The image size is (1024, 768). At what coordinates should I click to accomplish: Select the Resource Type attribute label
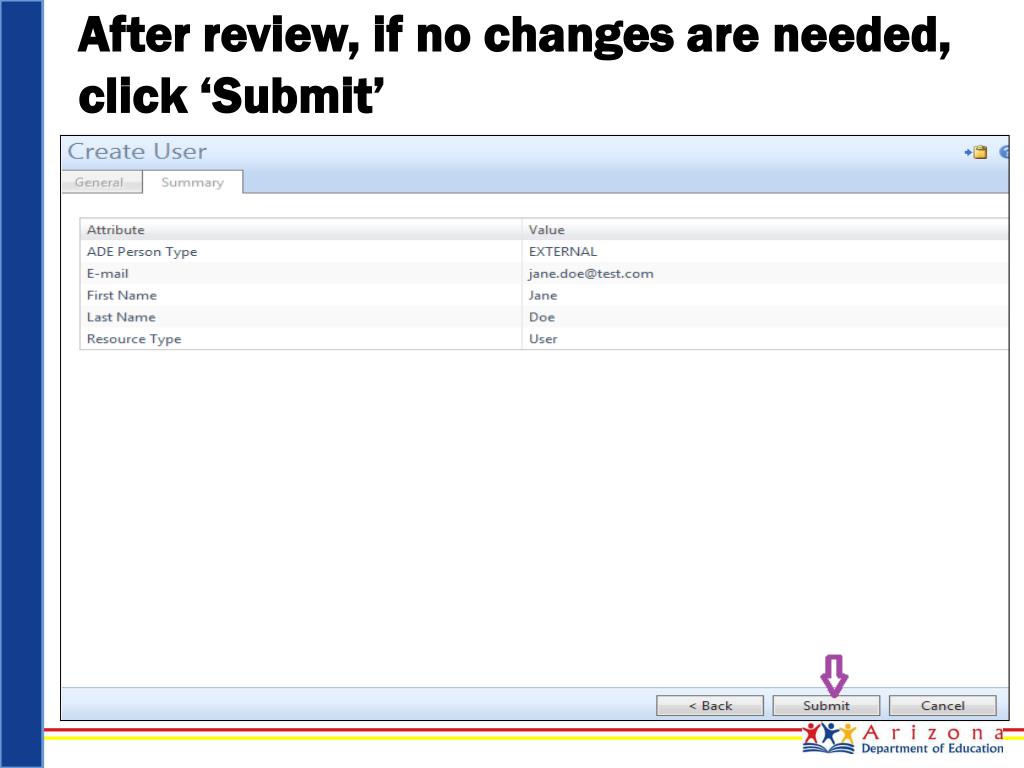click(134, 339)
